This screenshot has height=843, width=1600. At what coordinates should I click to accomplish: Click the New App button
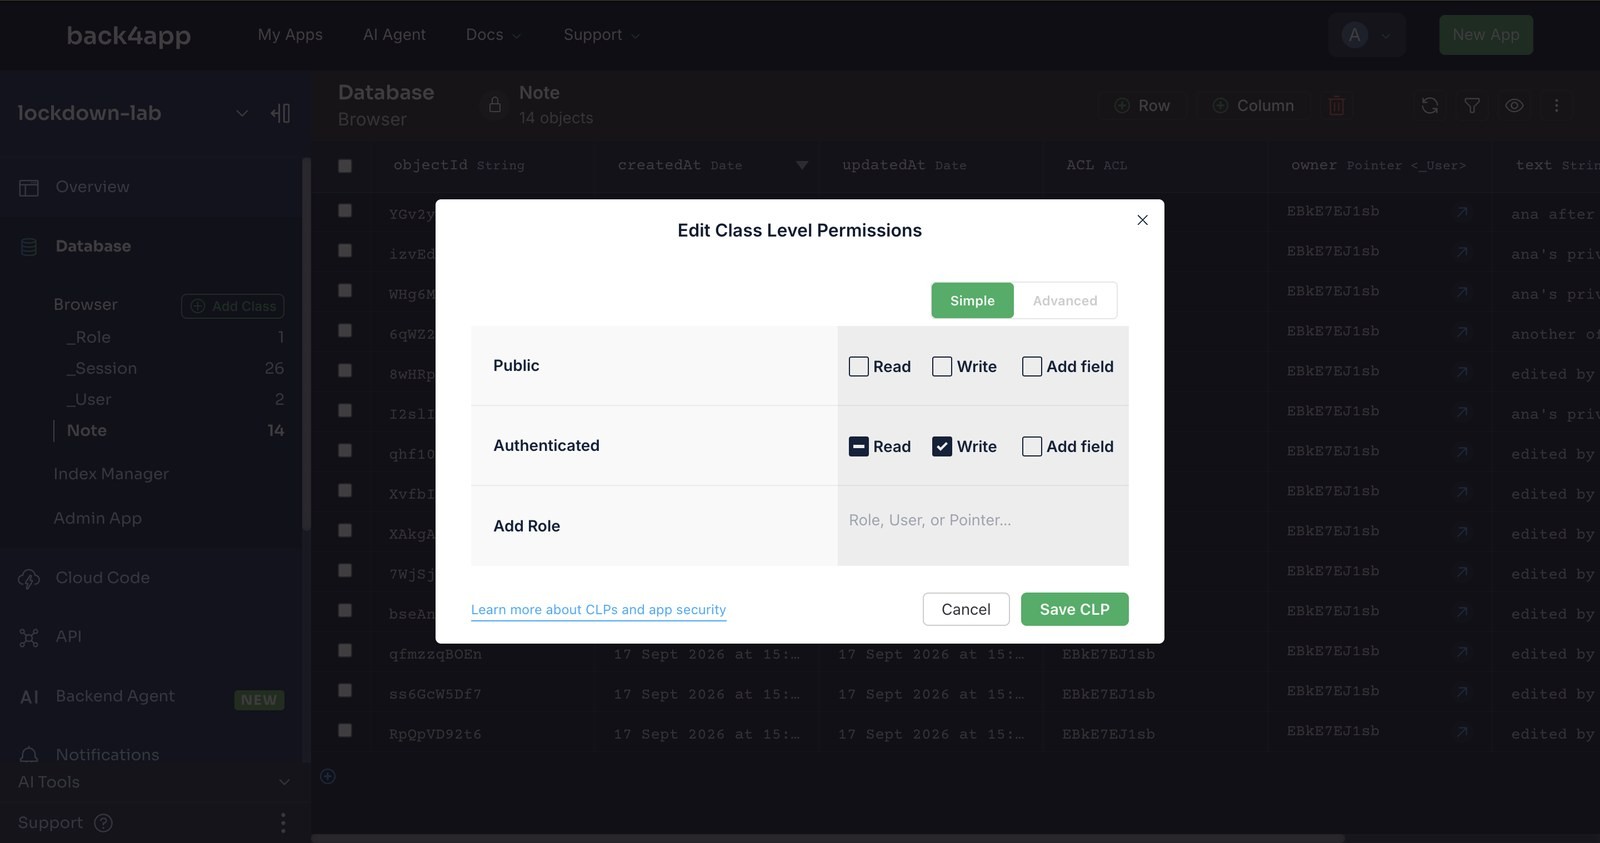(1485, 35)
